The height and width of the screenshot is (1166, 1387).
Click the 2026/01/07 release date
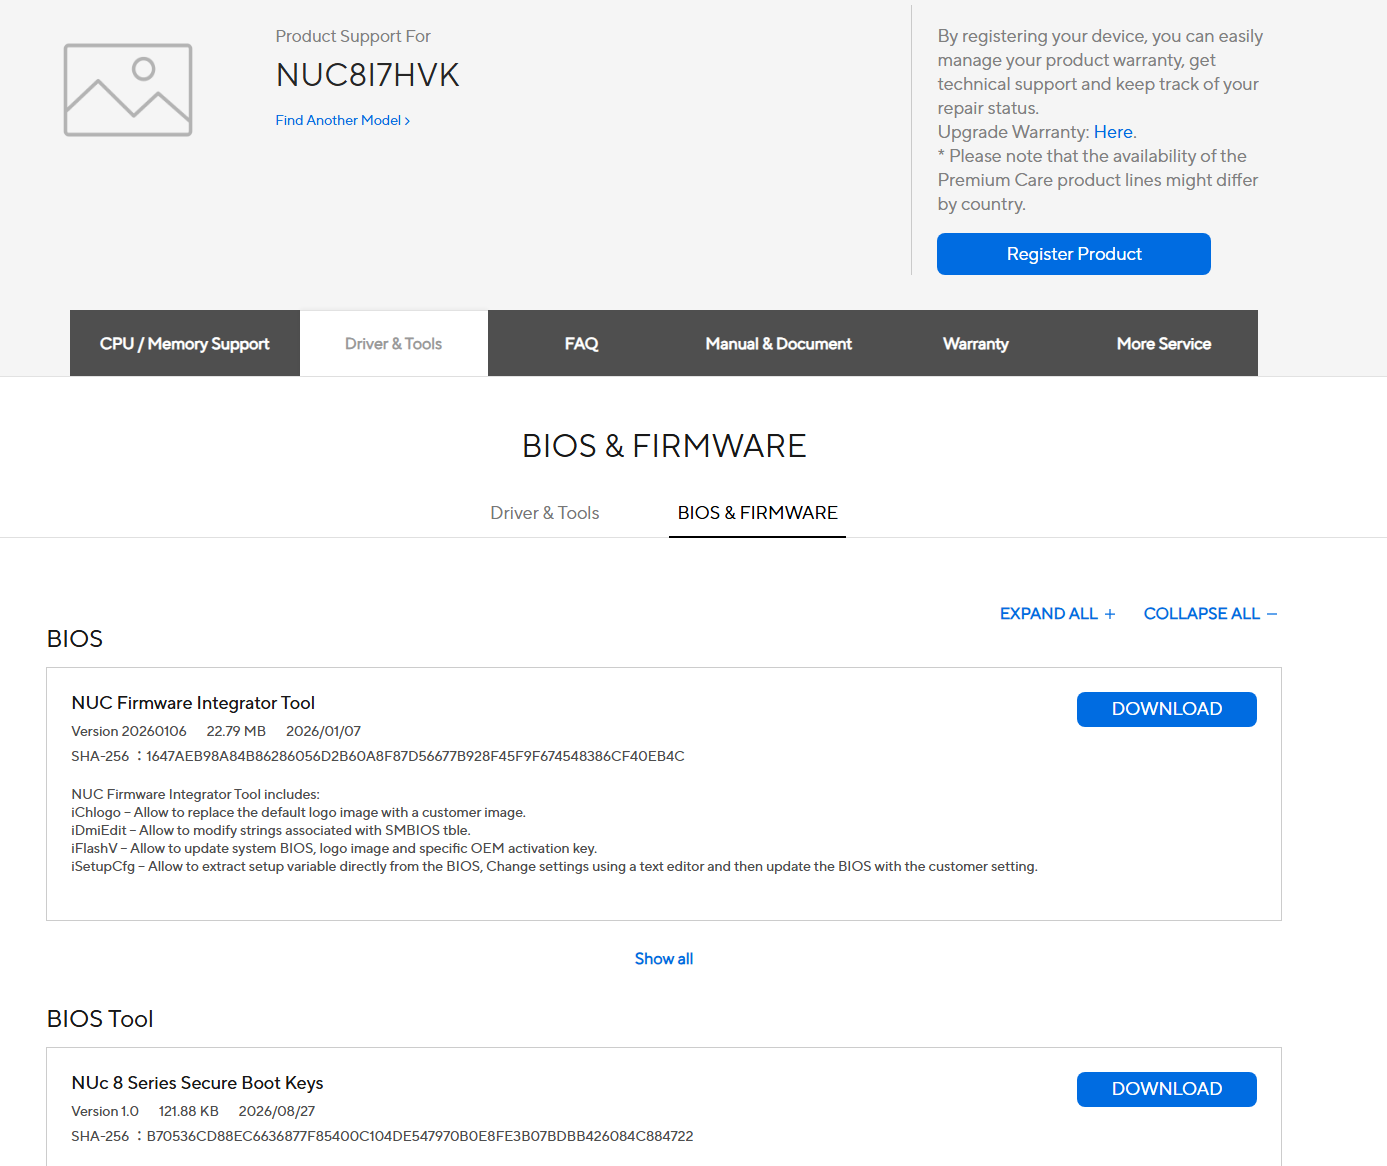pyautogui.click(x=324, y=731)
